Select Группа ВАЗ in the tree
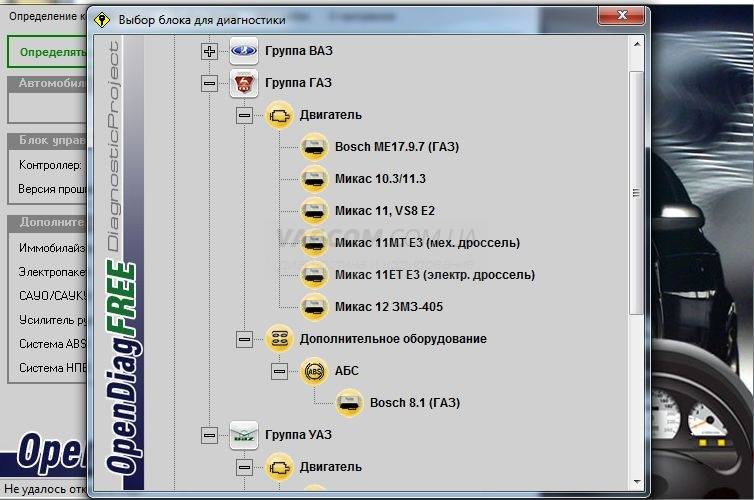754x500 pixels. (x=299, y=50)
